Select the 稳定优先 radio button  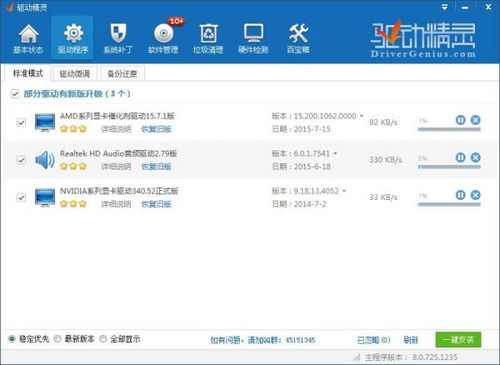(12, 339)
